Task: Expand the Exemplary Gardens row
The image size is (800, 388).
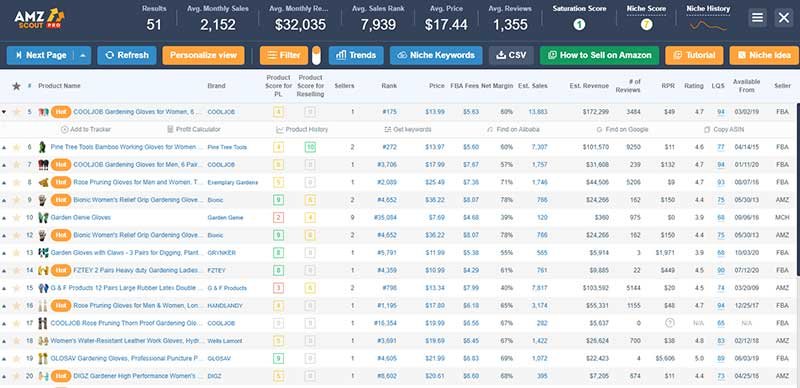Action: (x=4, y=182)
